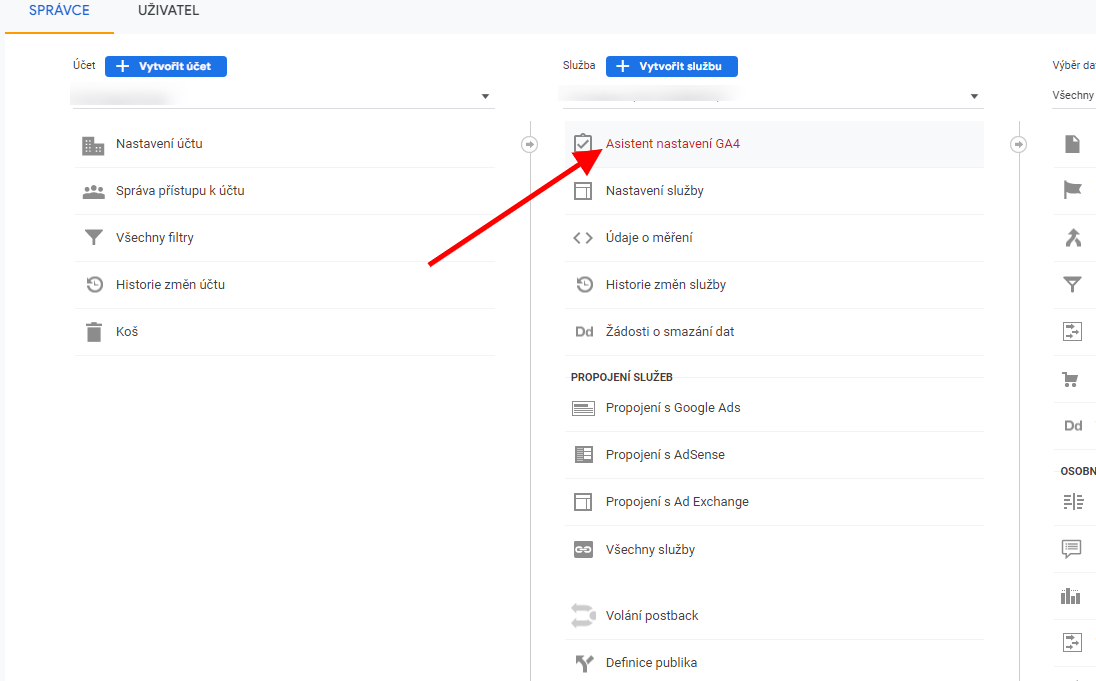This screenshot has width=1096, height=681.
Task: Click the people icon for Správa přístupu k účtu
Action: coord(93,191)
